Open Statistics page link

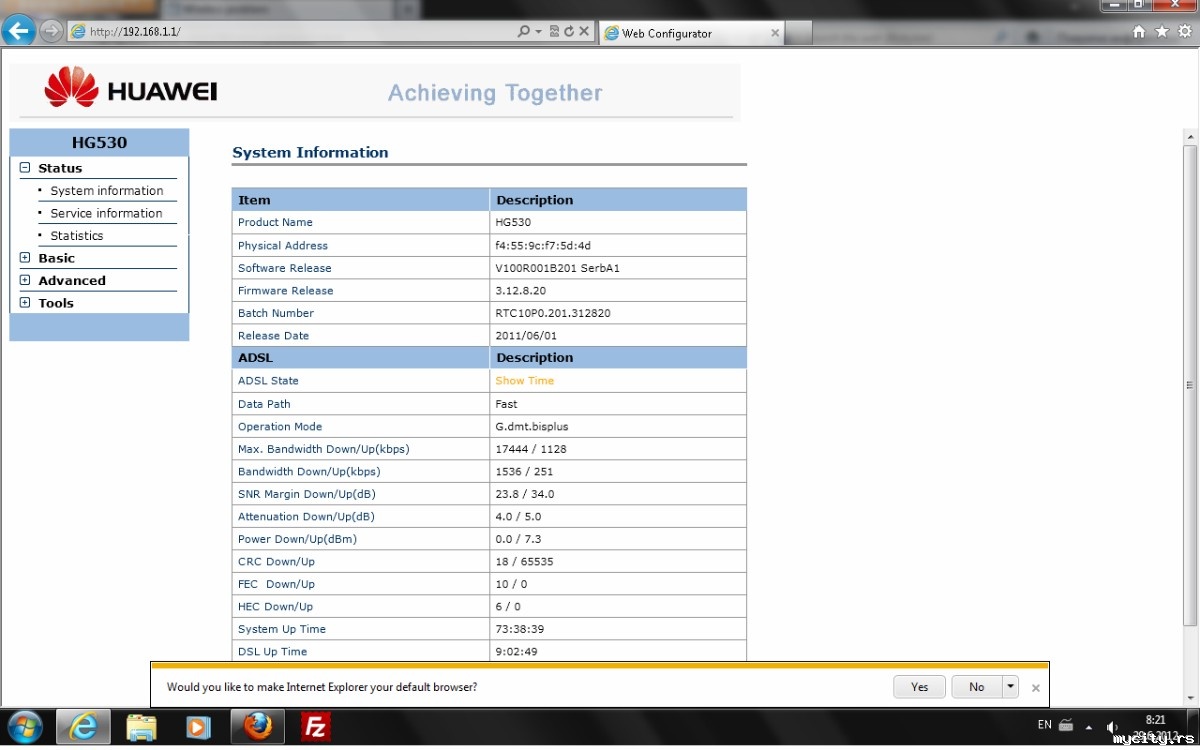(x=77, y=236)
